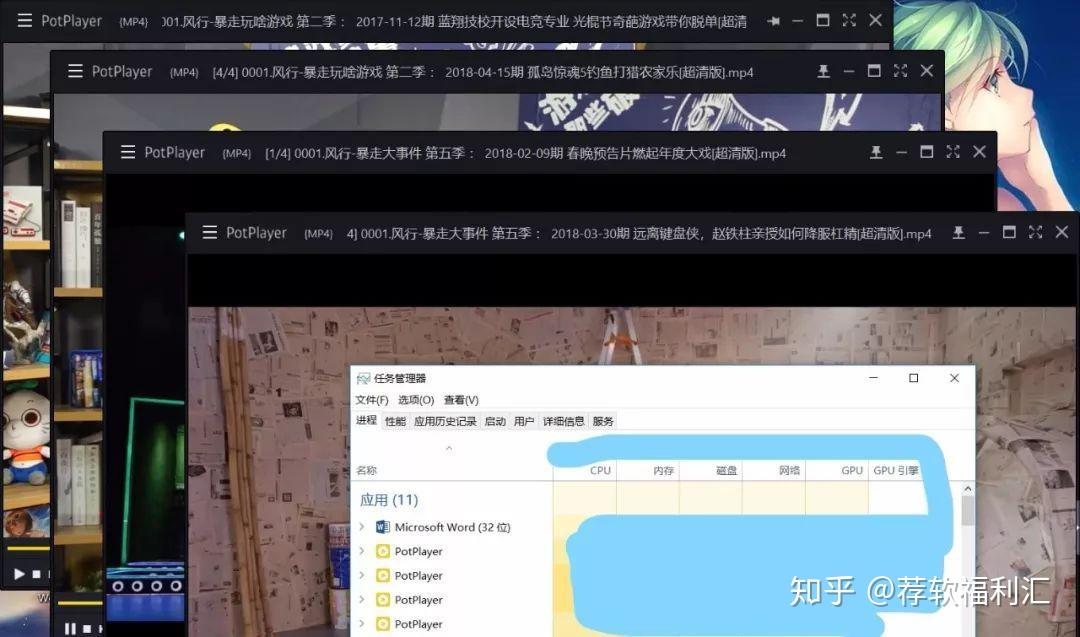
Task: Pin the 2018-02-09 PotPlayer window on top
Action: pos(876,152)
